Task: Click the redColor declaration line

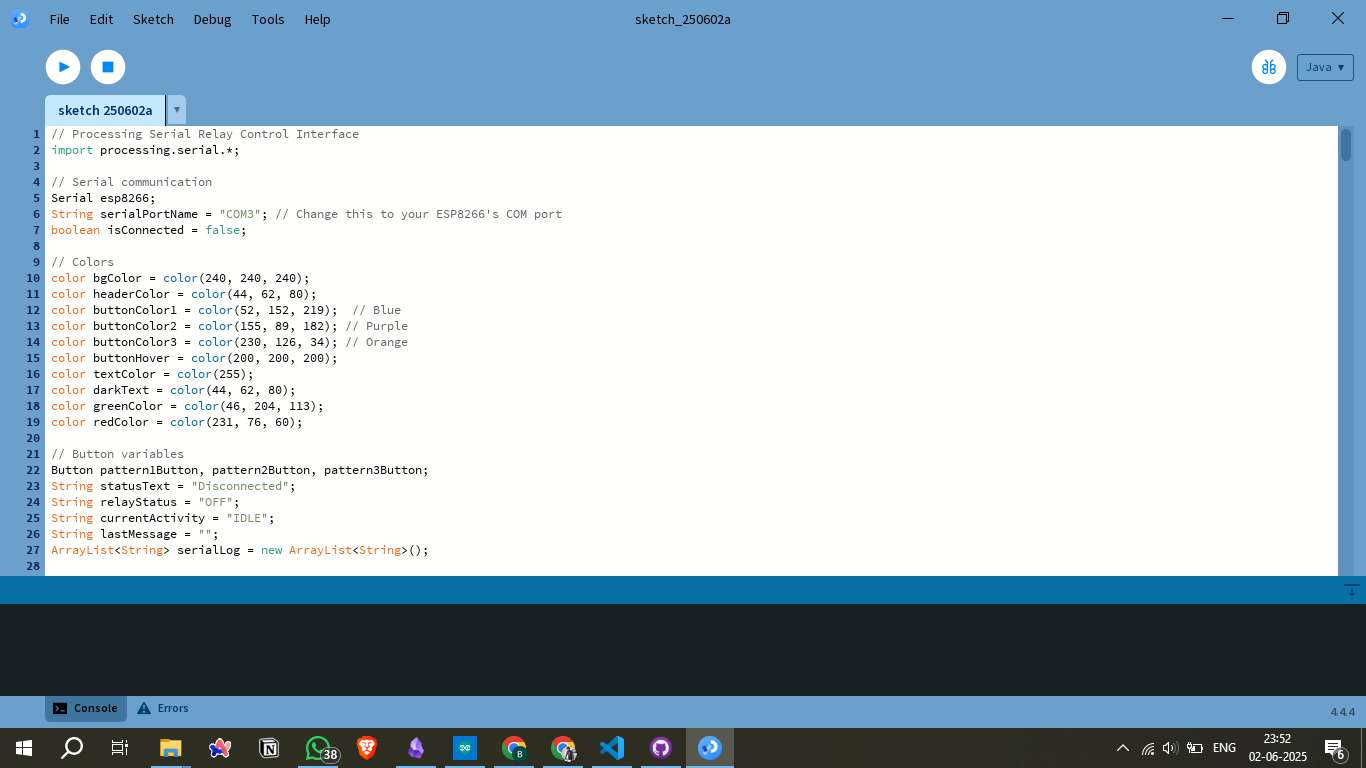Action: coord(177,422)
